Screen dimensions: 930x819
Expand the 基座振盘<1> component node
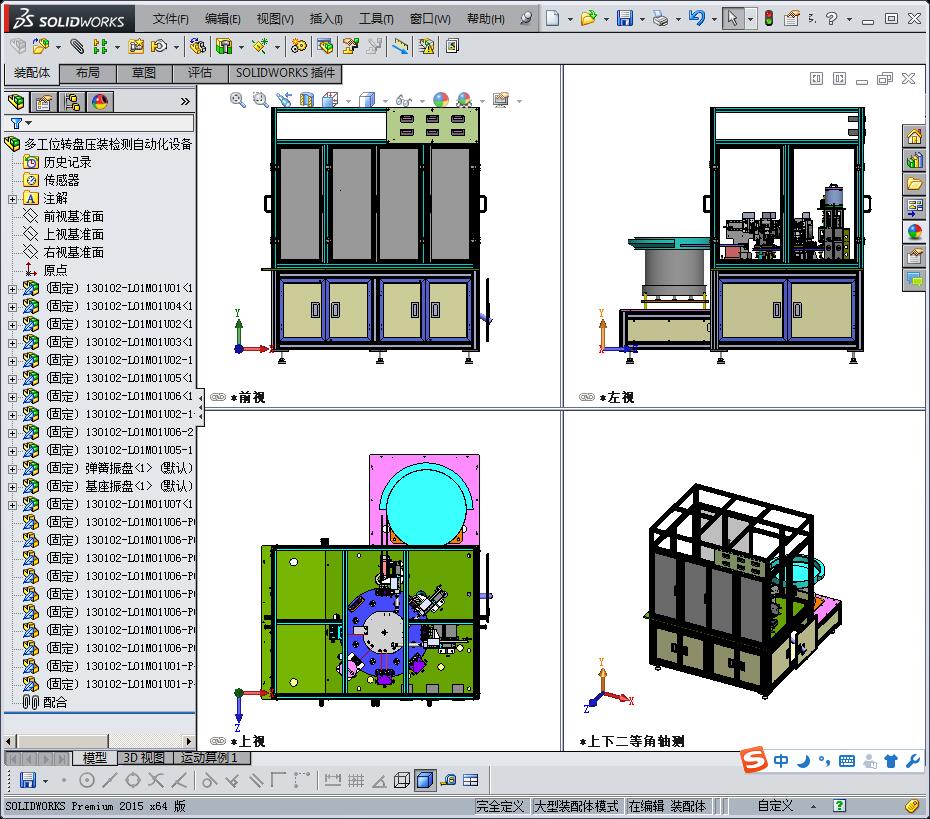[12, 487]
